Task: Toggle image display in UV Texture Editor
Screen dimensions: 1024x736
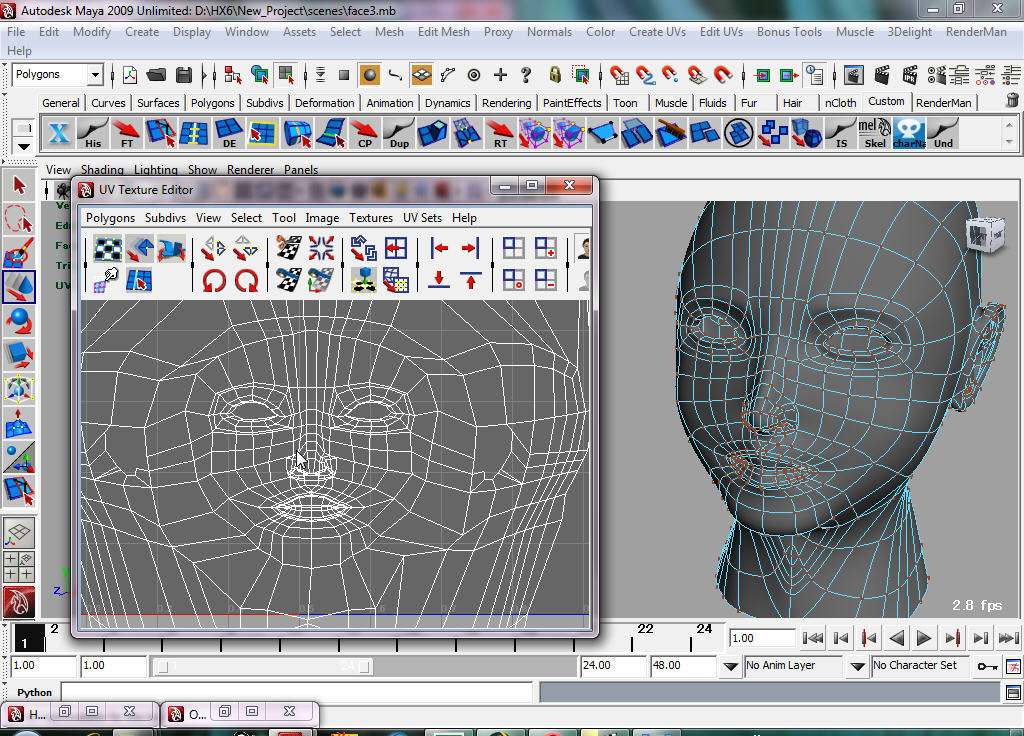Action: 584,249
